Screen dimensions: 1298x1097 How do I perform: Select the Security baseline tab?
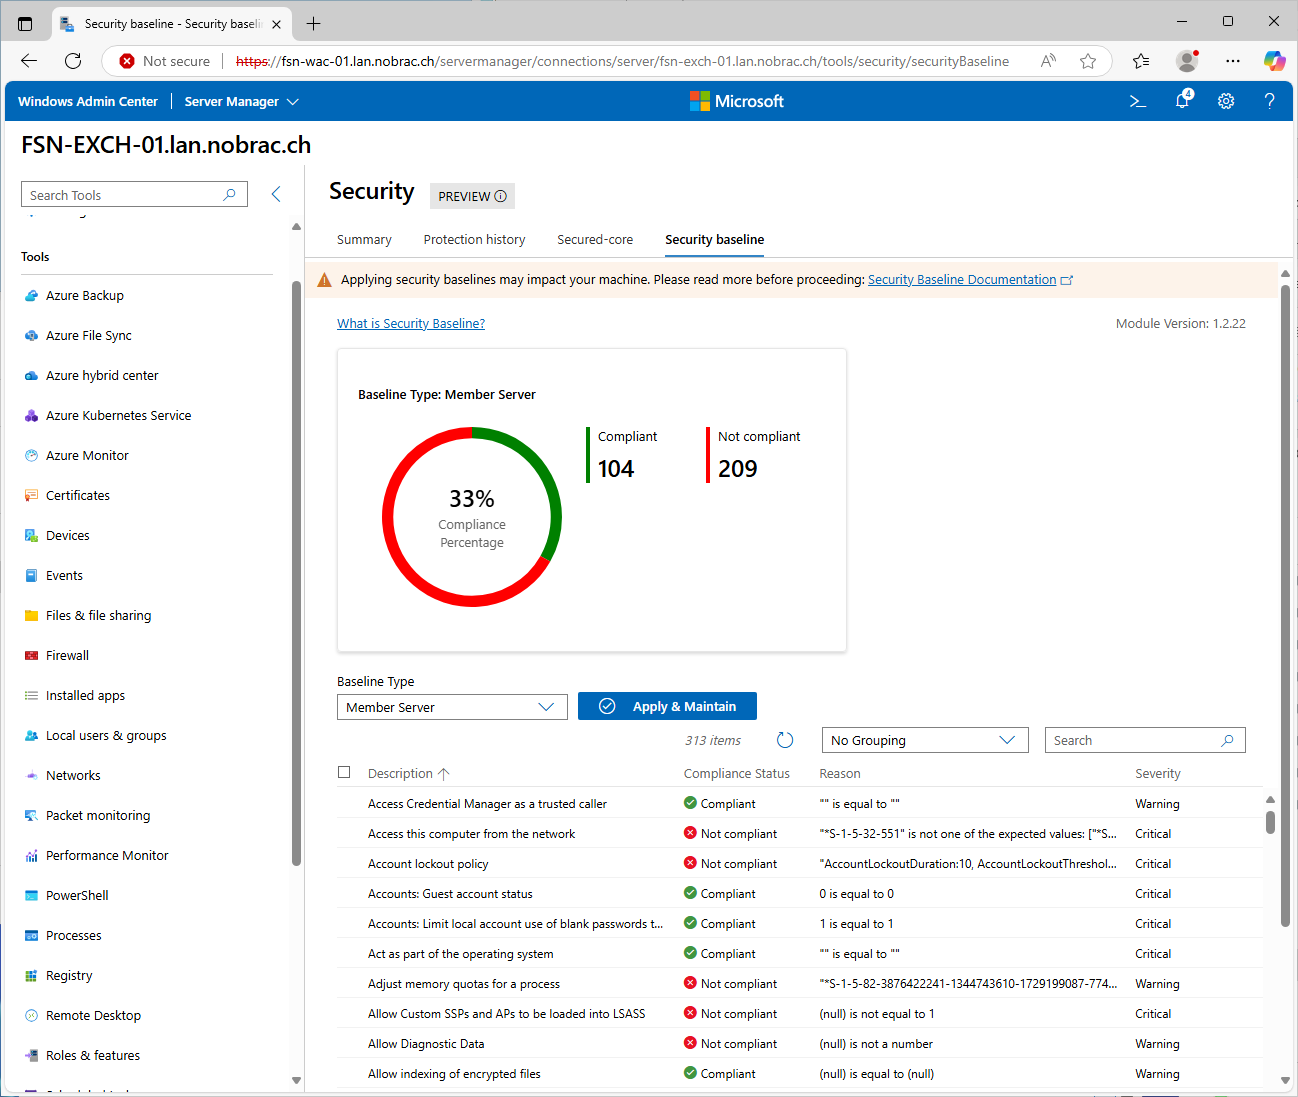point(715,240)
